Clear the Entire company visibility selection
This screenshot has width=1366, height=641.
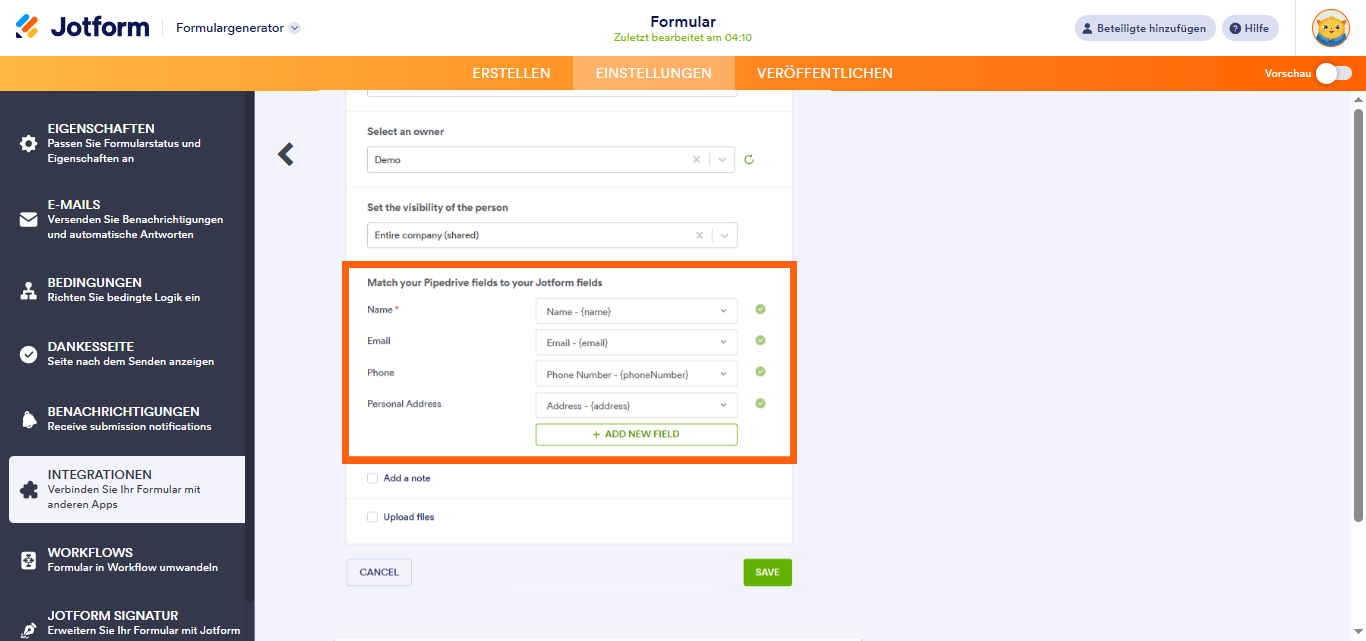[x=698, y=235]
